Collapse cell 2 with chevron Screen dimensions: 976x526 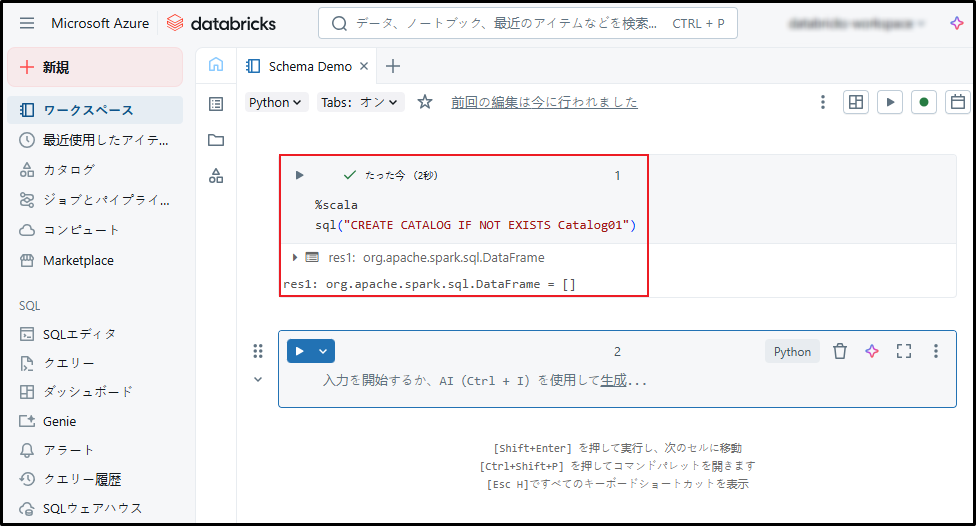coord(258,379)
